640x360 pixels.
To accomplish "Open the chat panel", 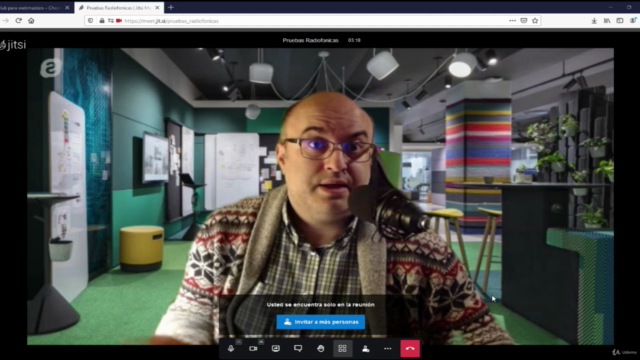I will 298,349.
